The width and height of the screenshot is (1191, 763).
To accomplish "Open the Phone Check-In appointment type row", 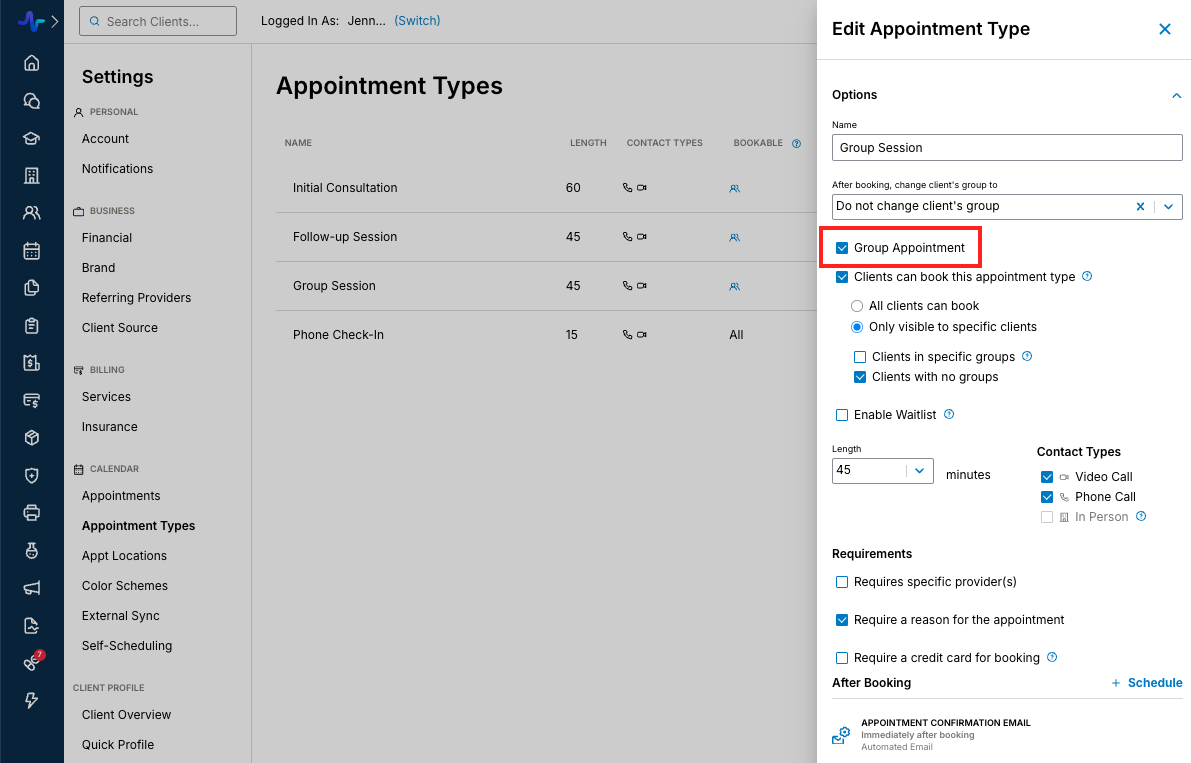I will [546, 335].
